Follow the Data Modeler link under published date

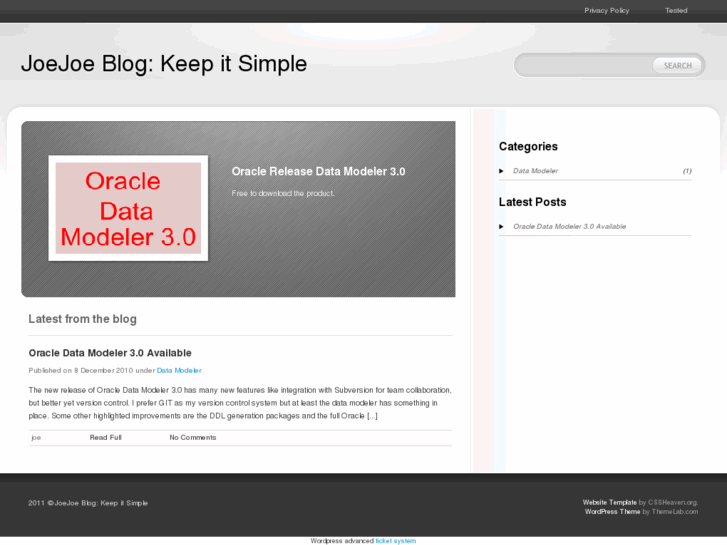179,370
